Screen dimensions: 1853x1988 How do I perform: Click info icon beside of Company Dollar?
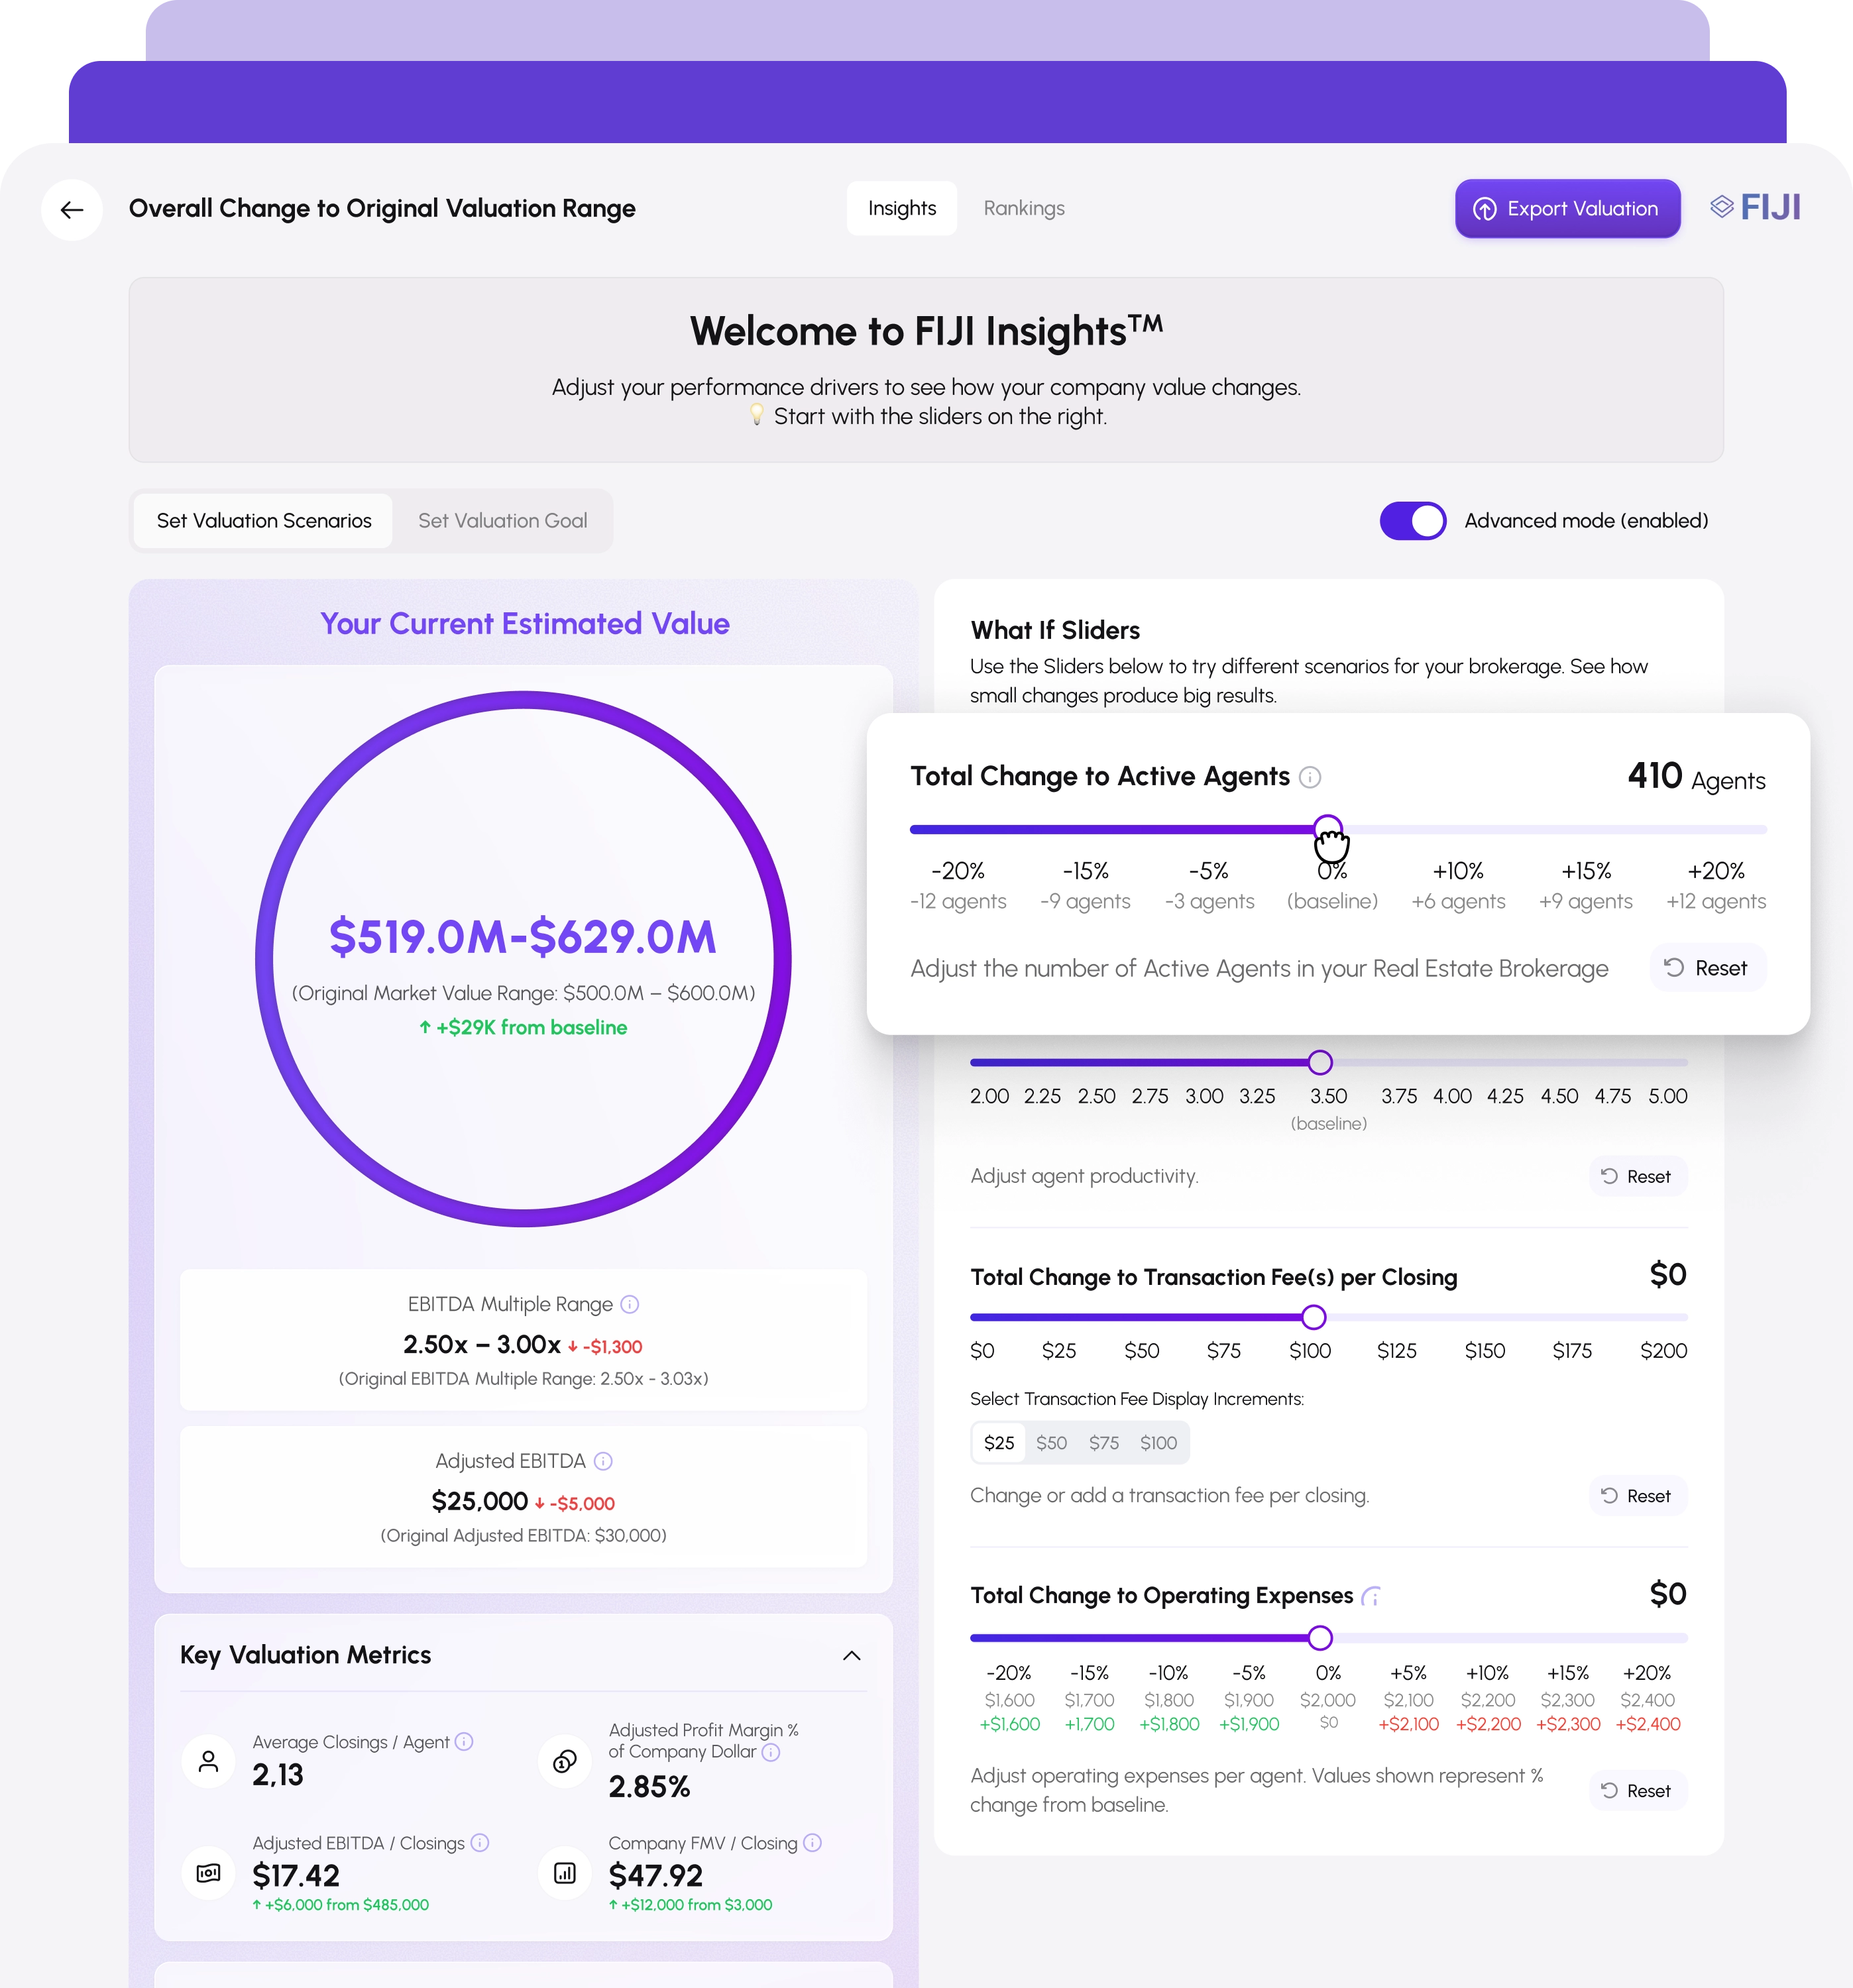[771, 1752]
